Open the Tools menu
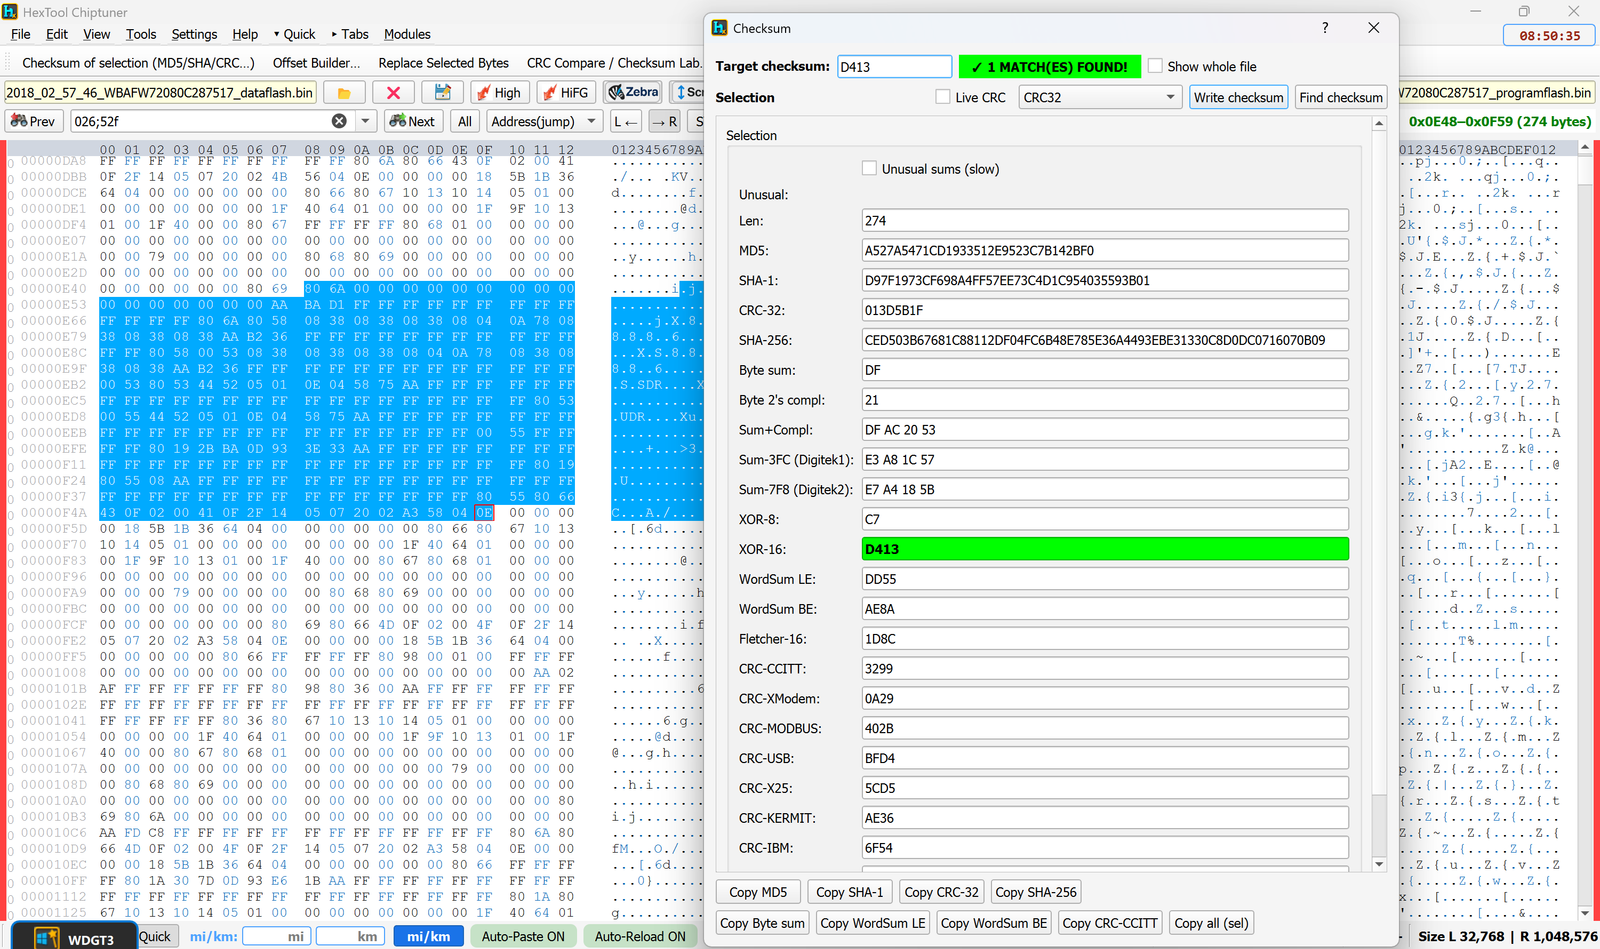 point(140,33)
